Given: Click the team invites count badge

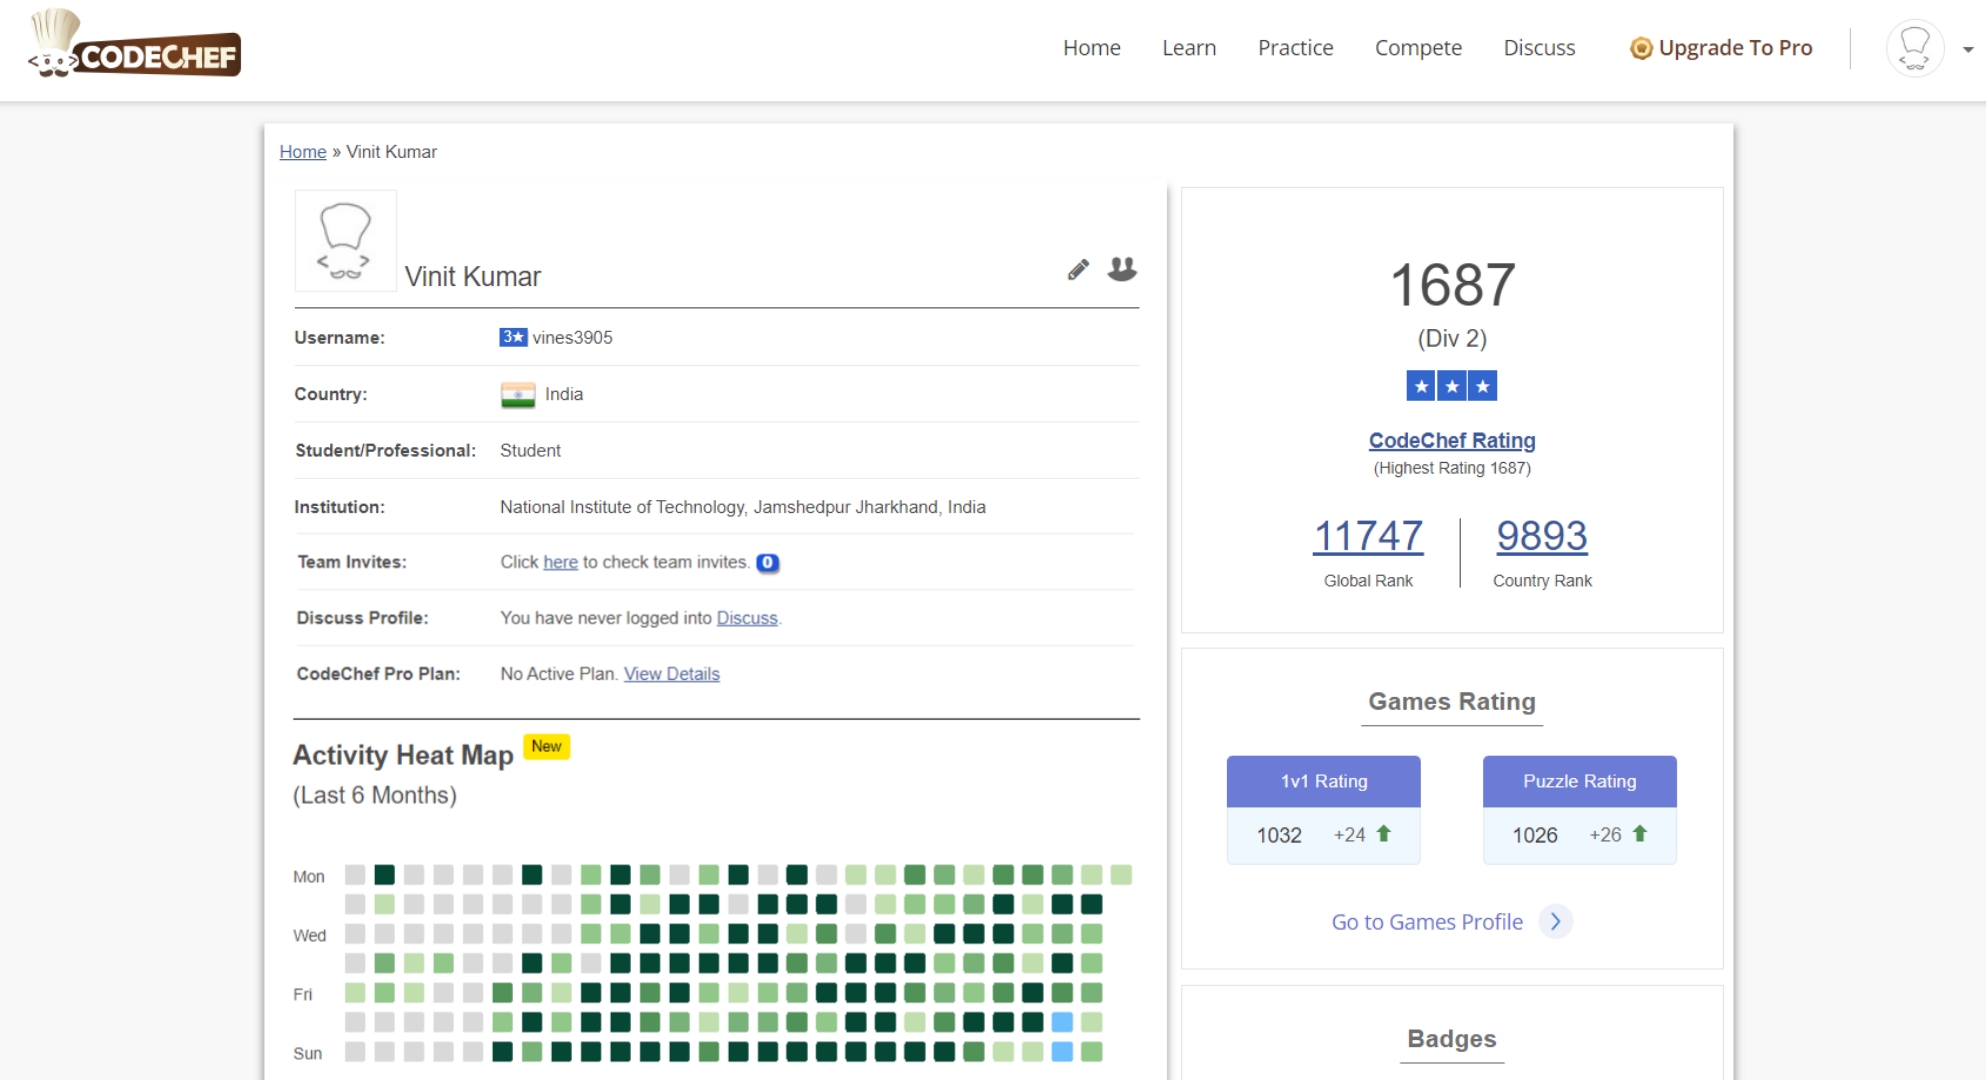Looking at the screenshot, I should (767, 563).
